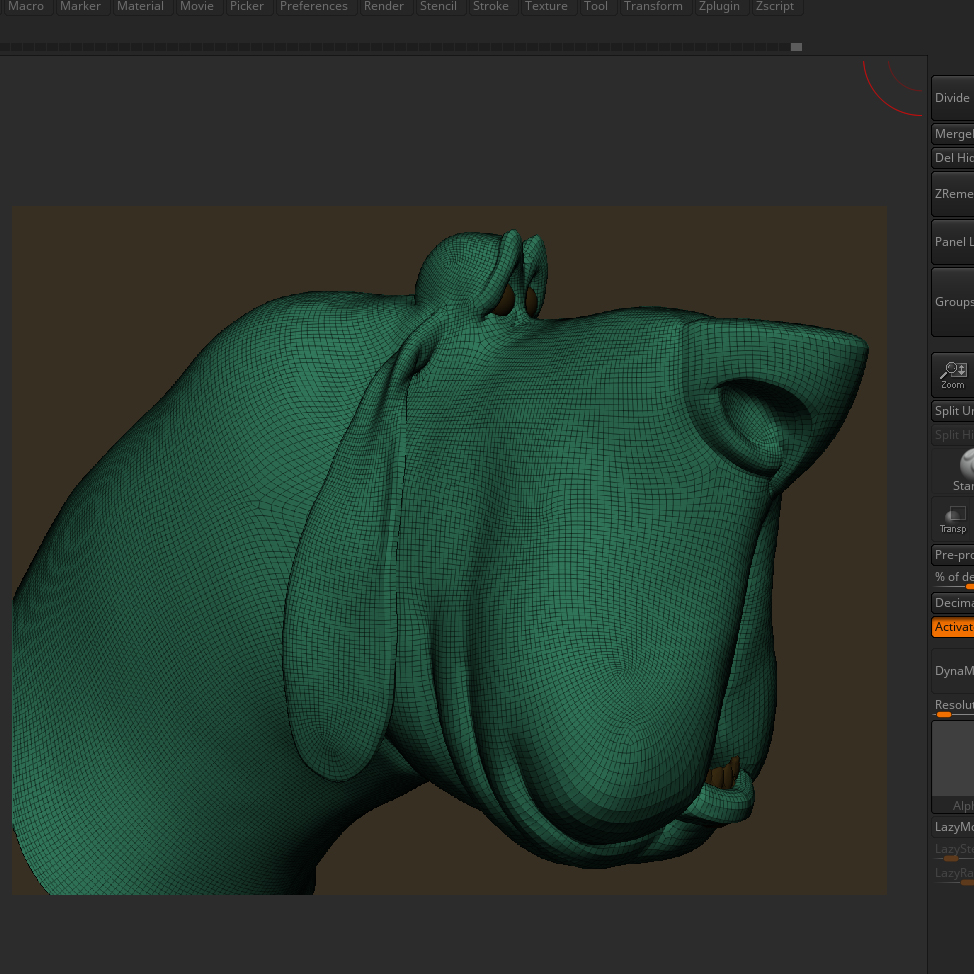974x974 pixels.
Task: Open the Render menu
Action: (384, 6)
